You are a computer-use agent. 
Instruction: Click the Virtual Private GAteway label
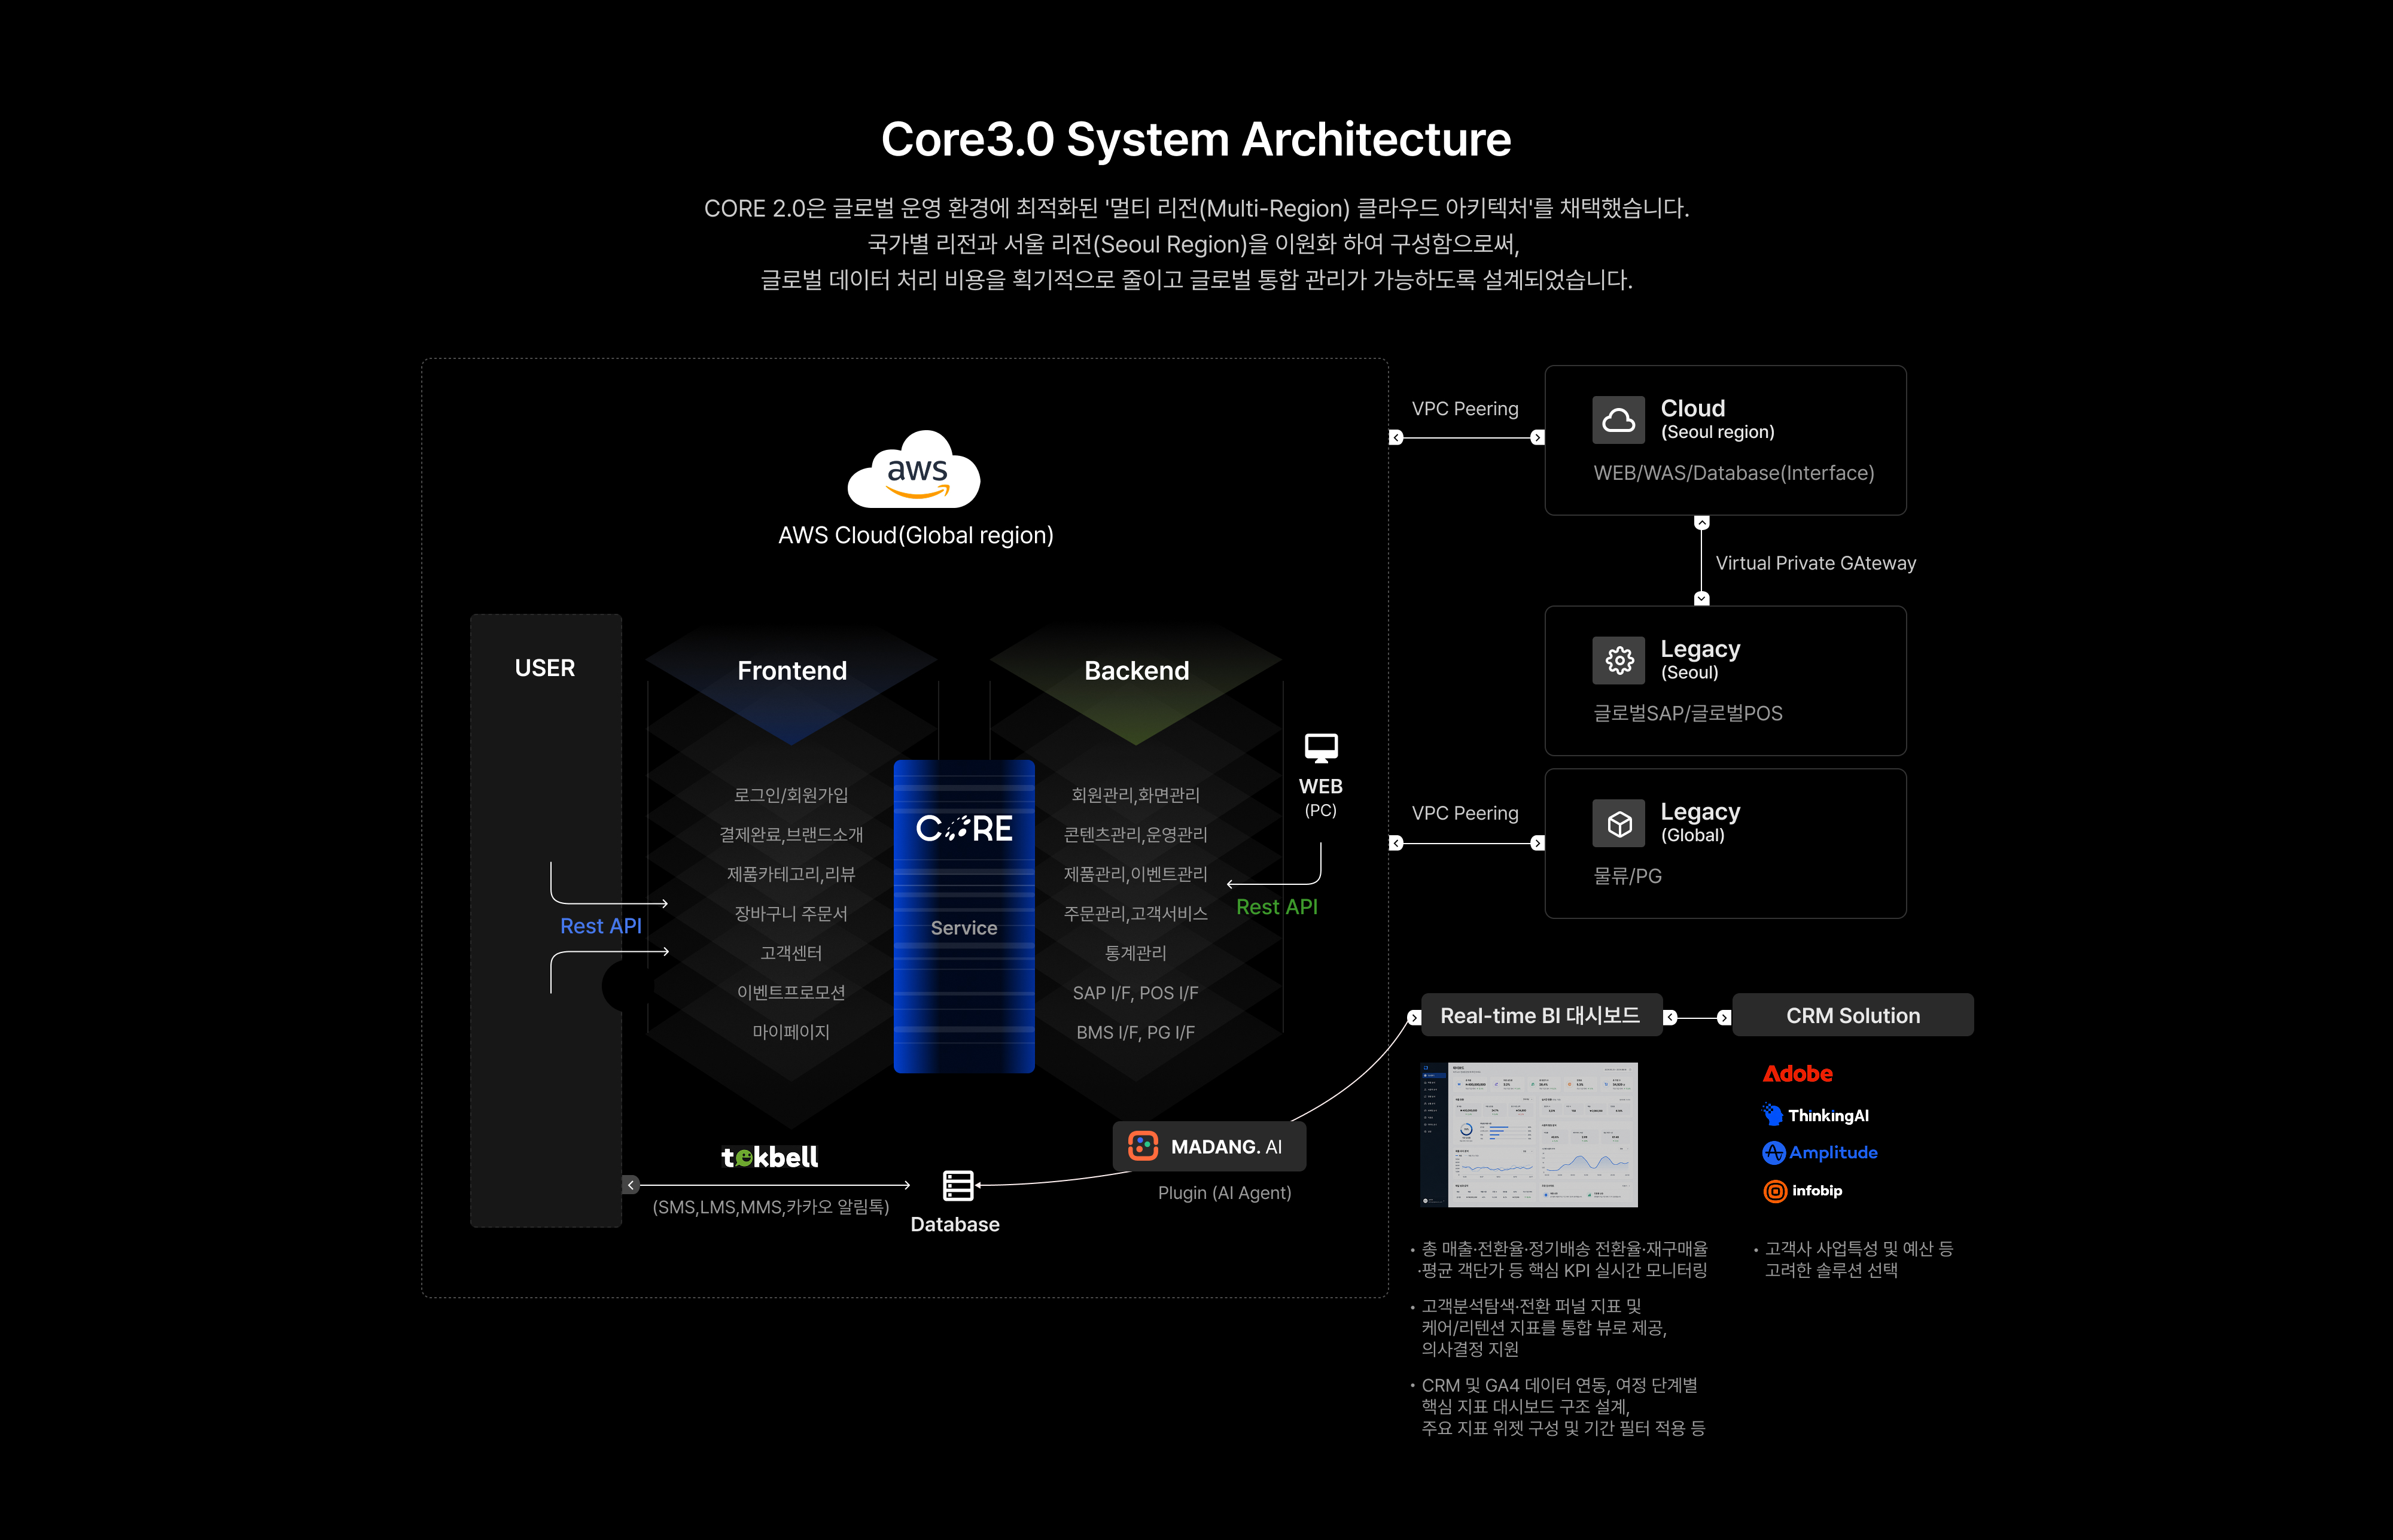1815,563
